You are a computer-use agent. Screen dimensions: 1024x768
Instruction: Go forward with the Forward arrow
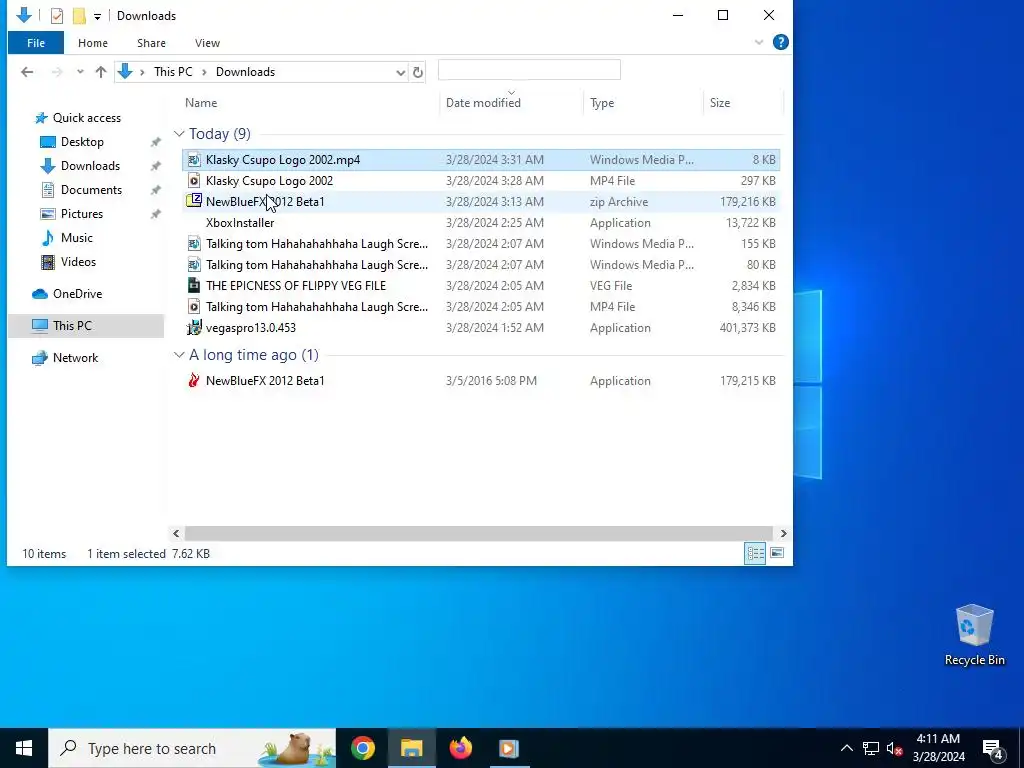click(x=57, y=72)
